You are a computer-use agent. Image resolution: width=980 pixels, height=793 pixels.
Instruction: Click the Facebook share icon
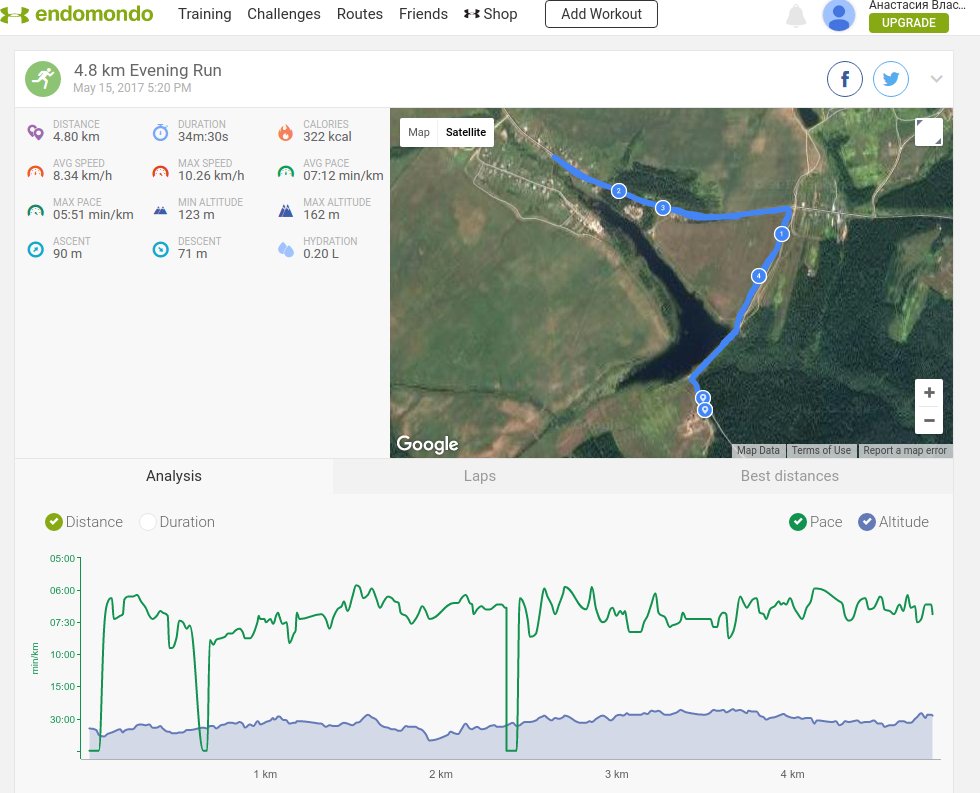click(x=845, y=79)
